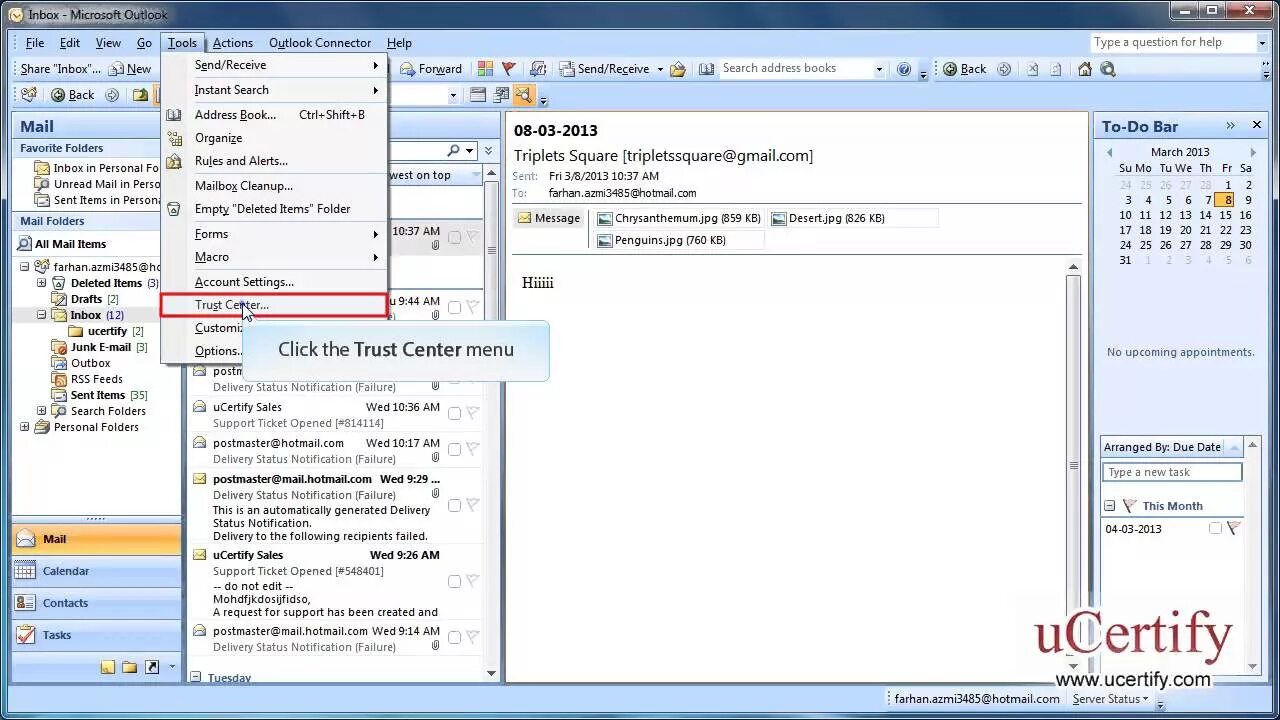Collapse the farhan.azmi3485 mailbox tree node
This screenshot has width=1280, height=720.
[25, 267]
